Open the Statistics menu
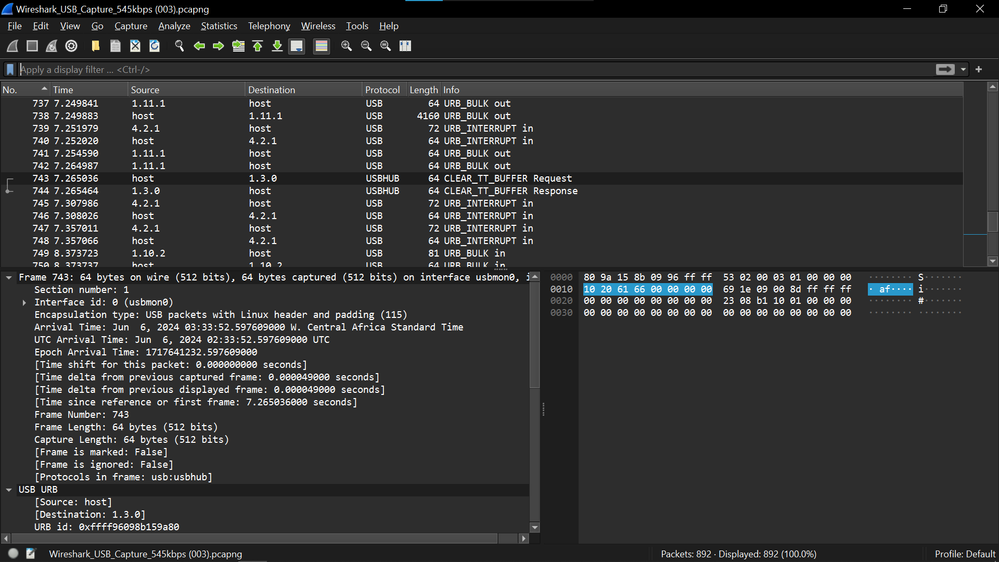The image size is (999, 562). coord(219,26)
